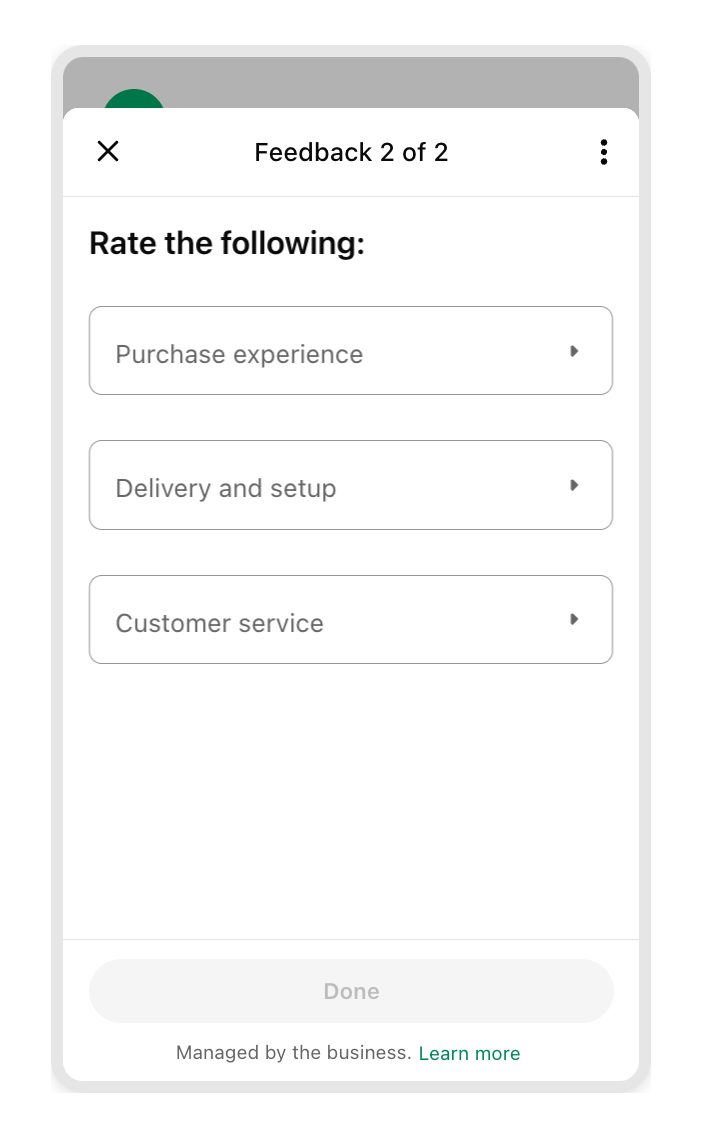Click the green avatar circle behind the sheet
Screen dimensions: 702x1144
[x=134, y=99]
